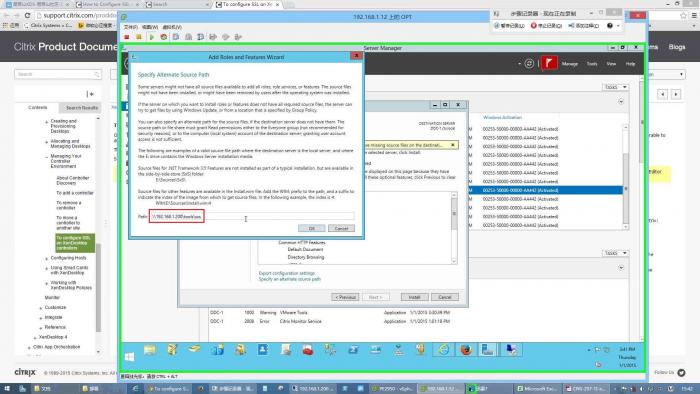Click Cancel in Specify Alternate Source Path dialog

[x=341, y=228]
